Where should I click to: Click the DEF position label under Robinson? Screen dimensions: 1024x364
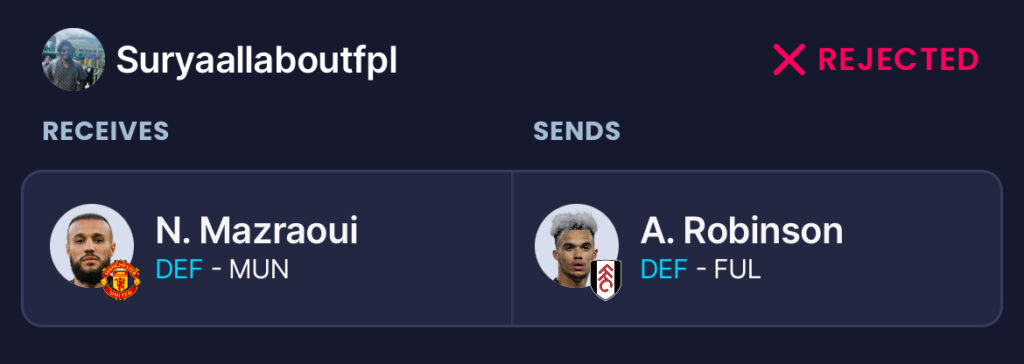pos(664,269)
